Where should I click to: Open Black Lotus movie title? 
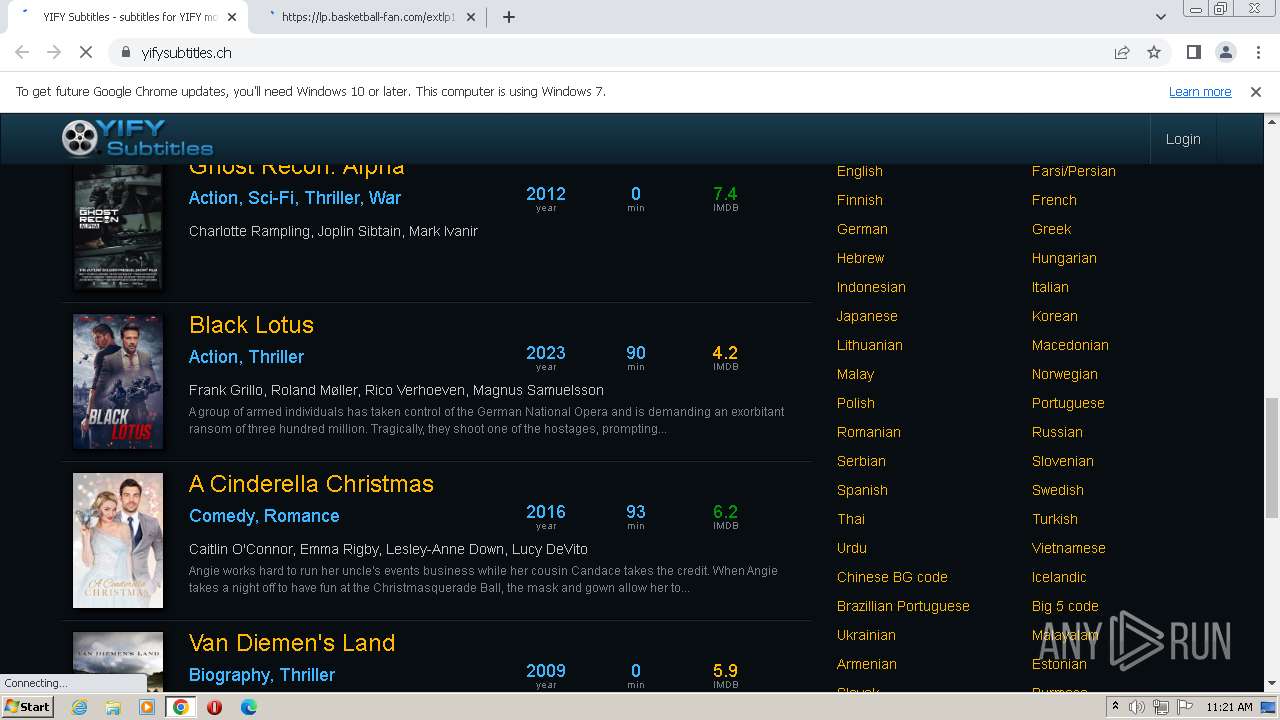click(x=251, y=325)
